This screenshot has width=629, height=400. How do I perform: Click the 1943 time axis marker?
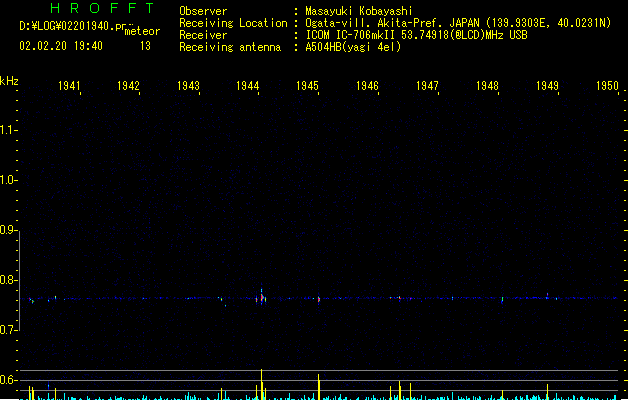coord(188,86)
